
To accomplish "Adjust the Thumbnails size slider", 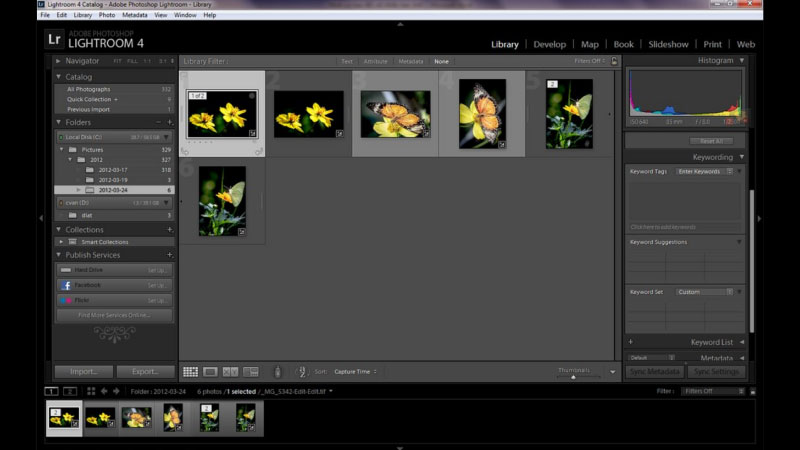I will [x=573, y=377].
